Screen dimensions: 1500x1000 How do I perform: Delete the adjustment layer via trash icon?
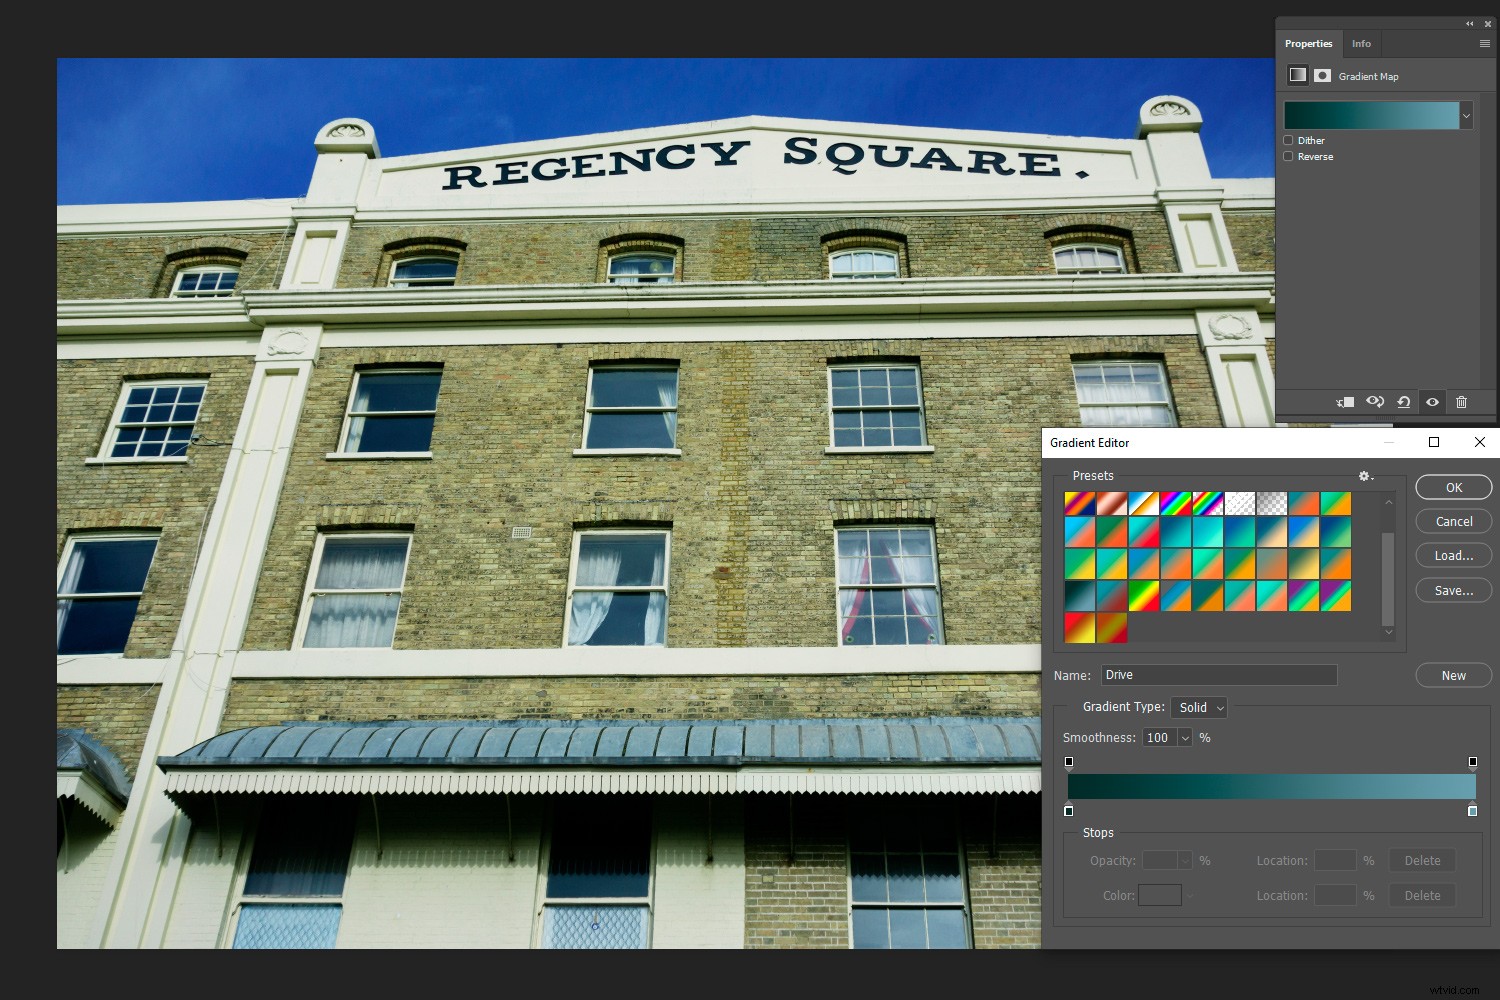point(1461,402)
